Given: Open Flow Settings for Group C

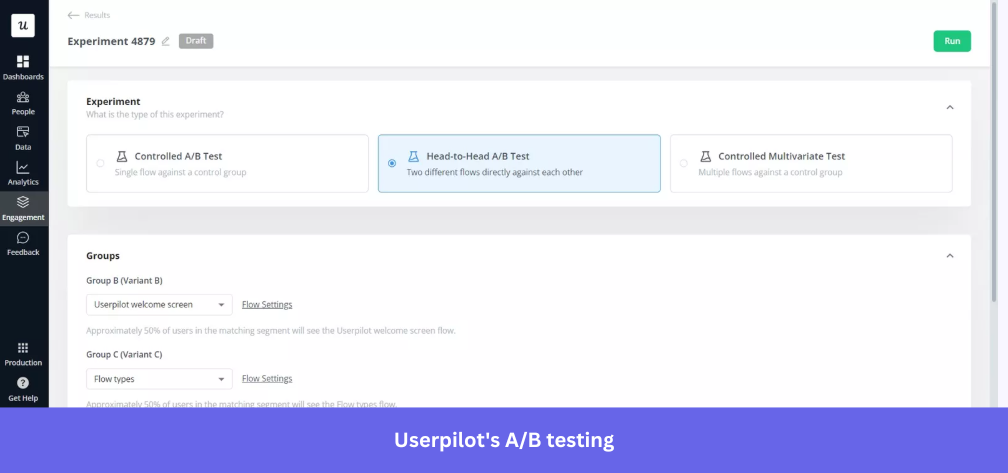Looking at the screenshot, I should (x=267, y=379).
